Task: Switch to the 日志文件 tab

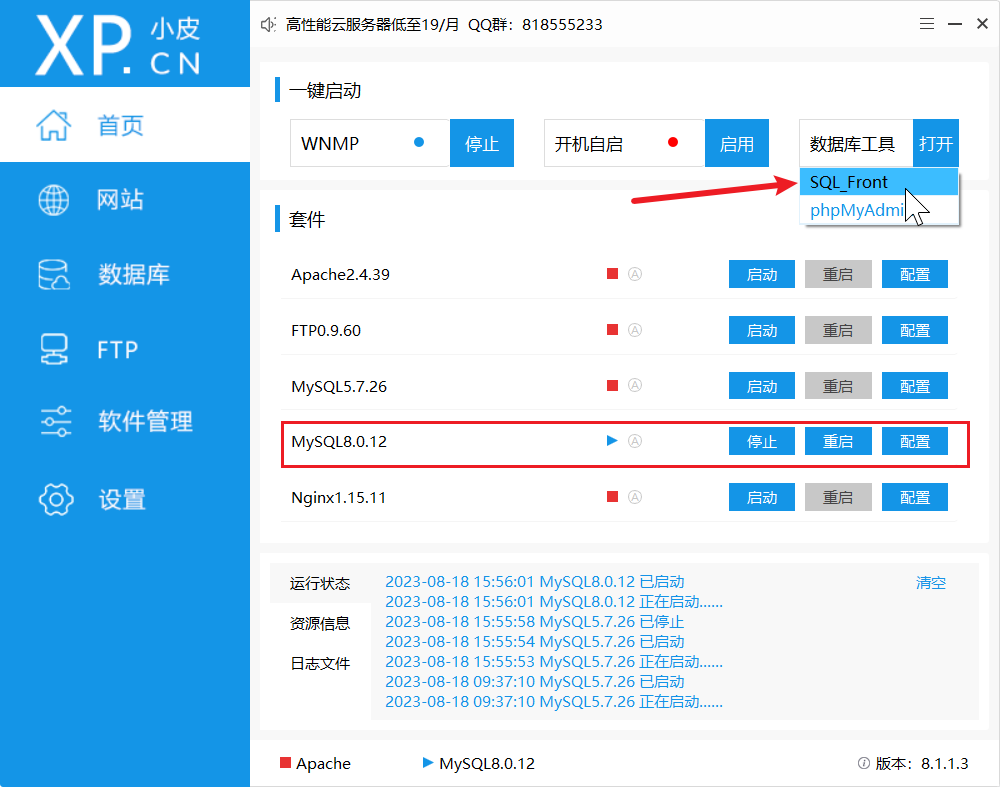Action: [320, 664]
